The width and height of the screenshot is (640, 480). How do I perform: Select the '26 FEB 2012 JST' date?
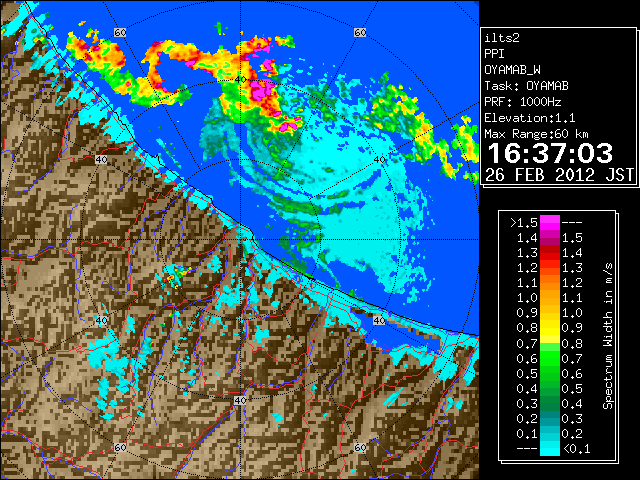coord(559,175)
